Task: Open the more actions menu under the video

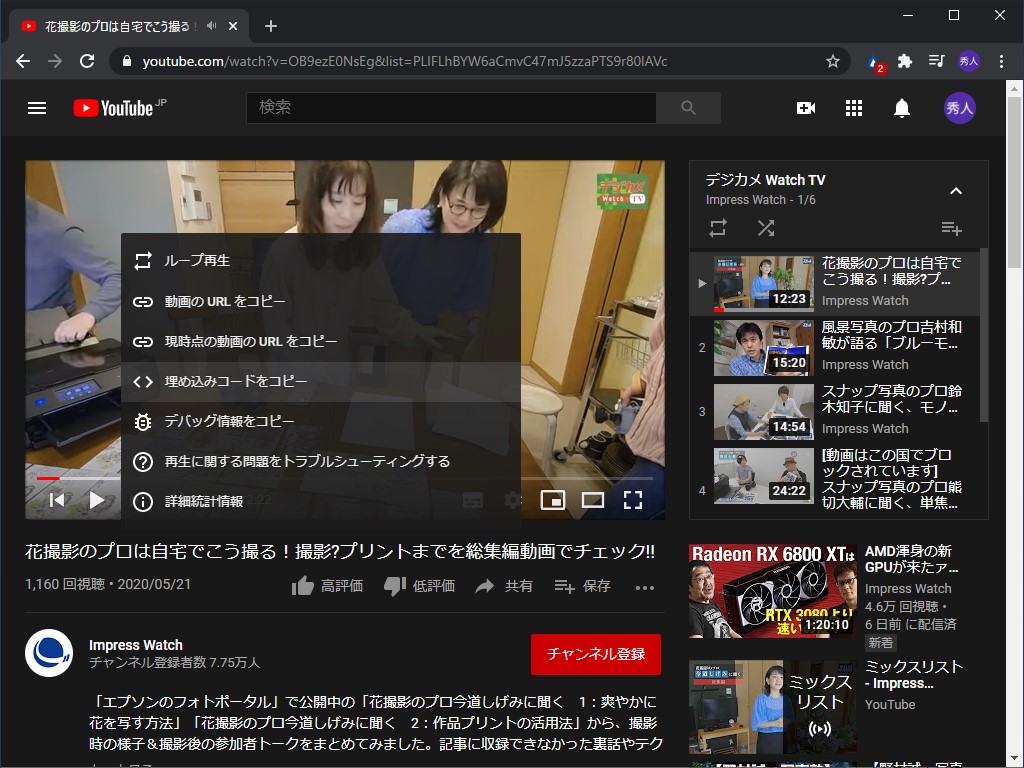Action: 645,587
